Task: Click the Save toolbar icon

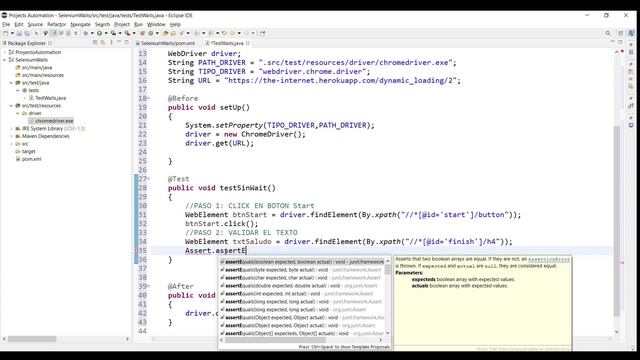Action: click(x=19, y=33)
